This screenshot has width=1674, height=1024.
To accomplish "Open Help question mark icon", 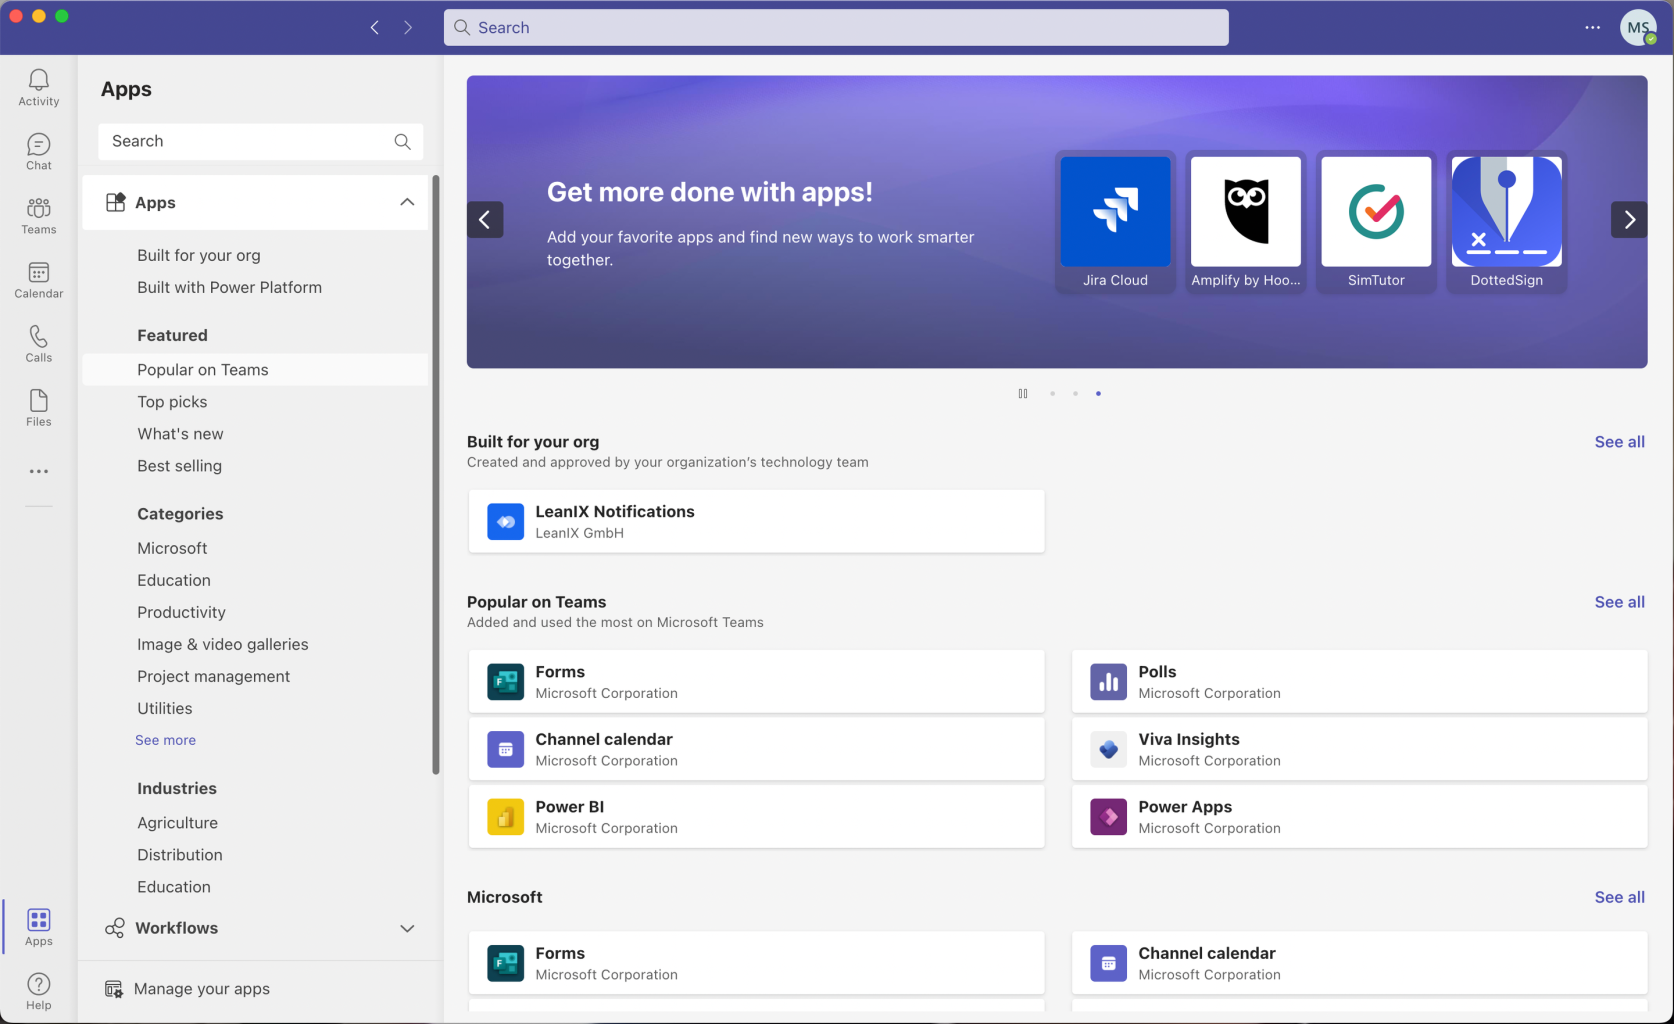I will [x=39, y=990].
